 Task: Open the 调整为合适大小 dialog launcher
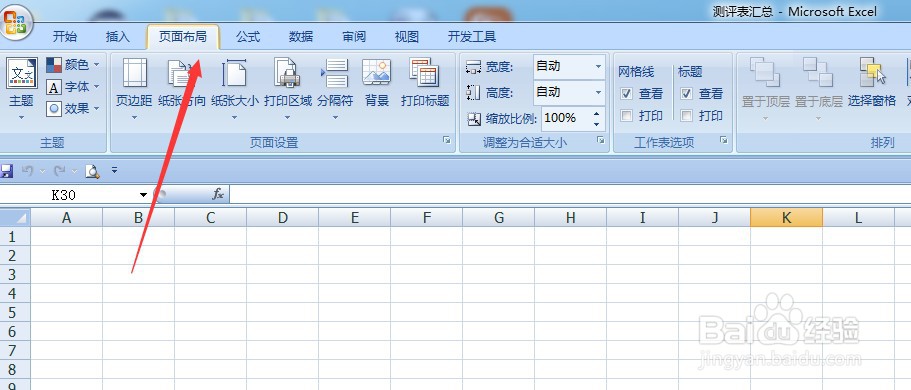tap(601, 140)
